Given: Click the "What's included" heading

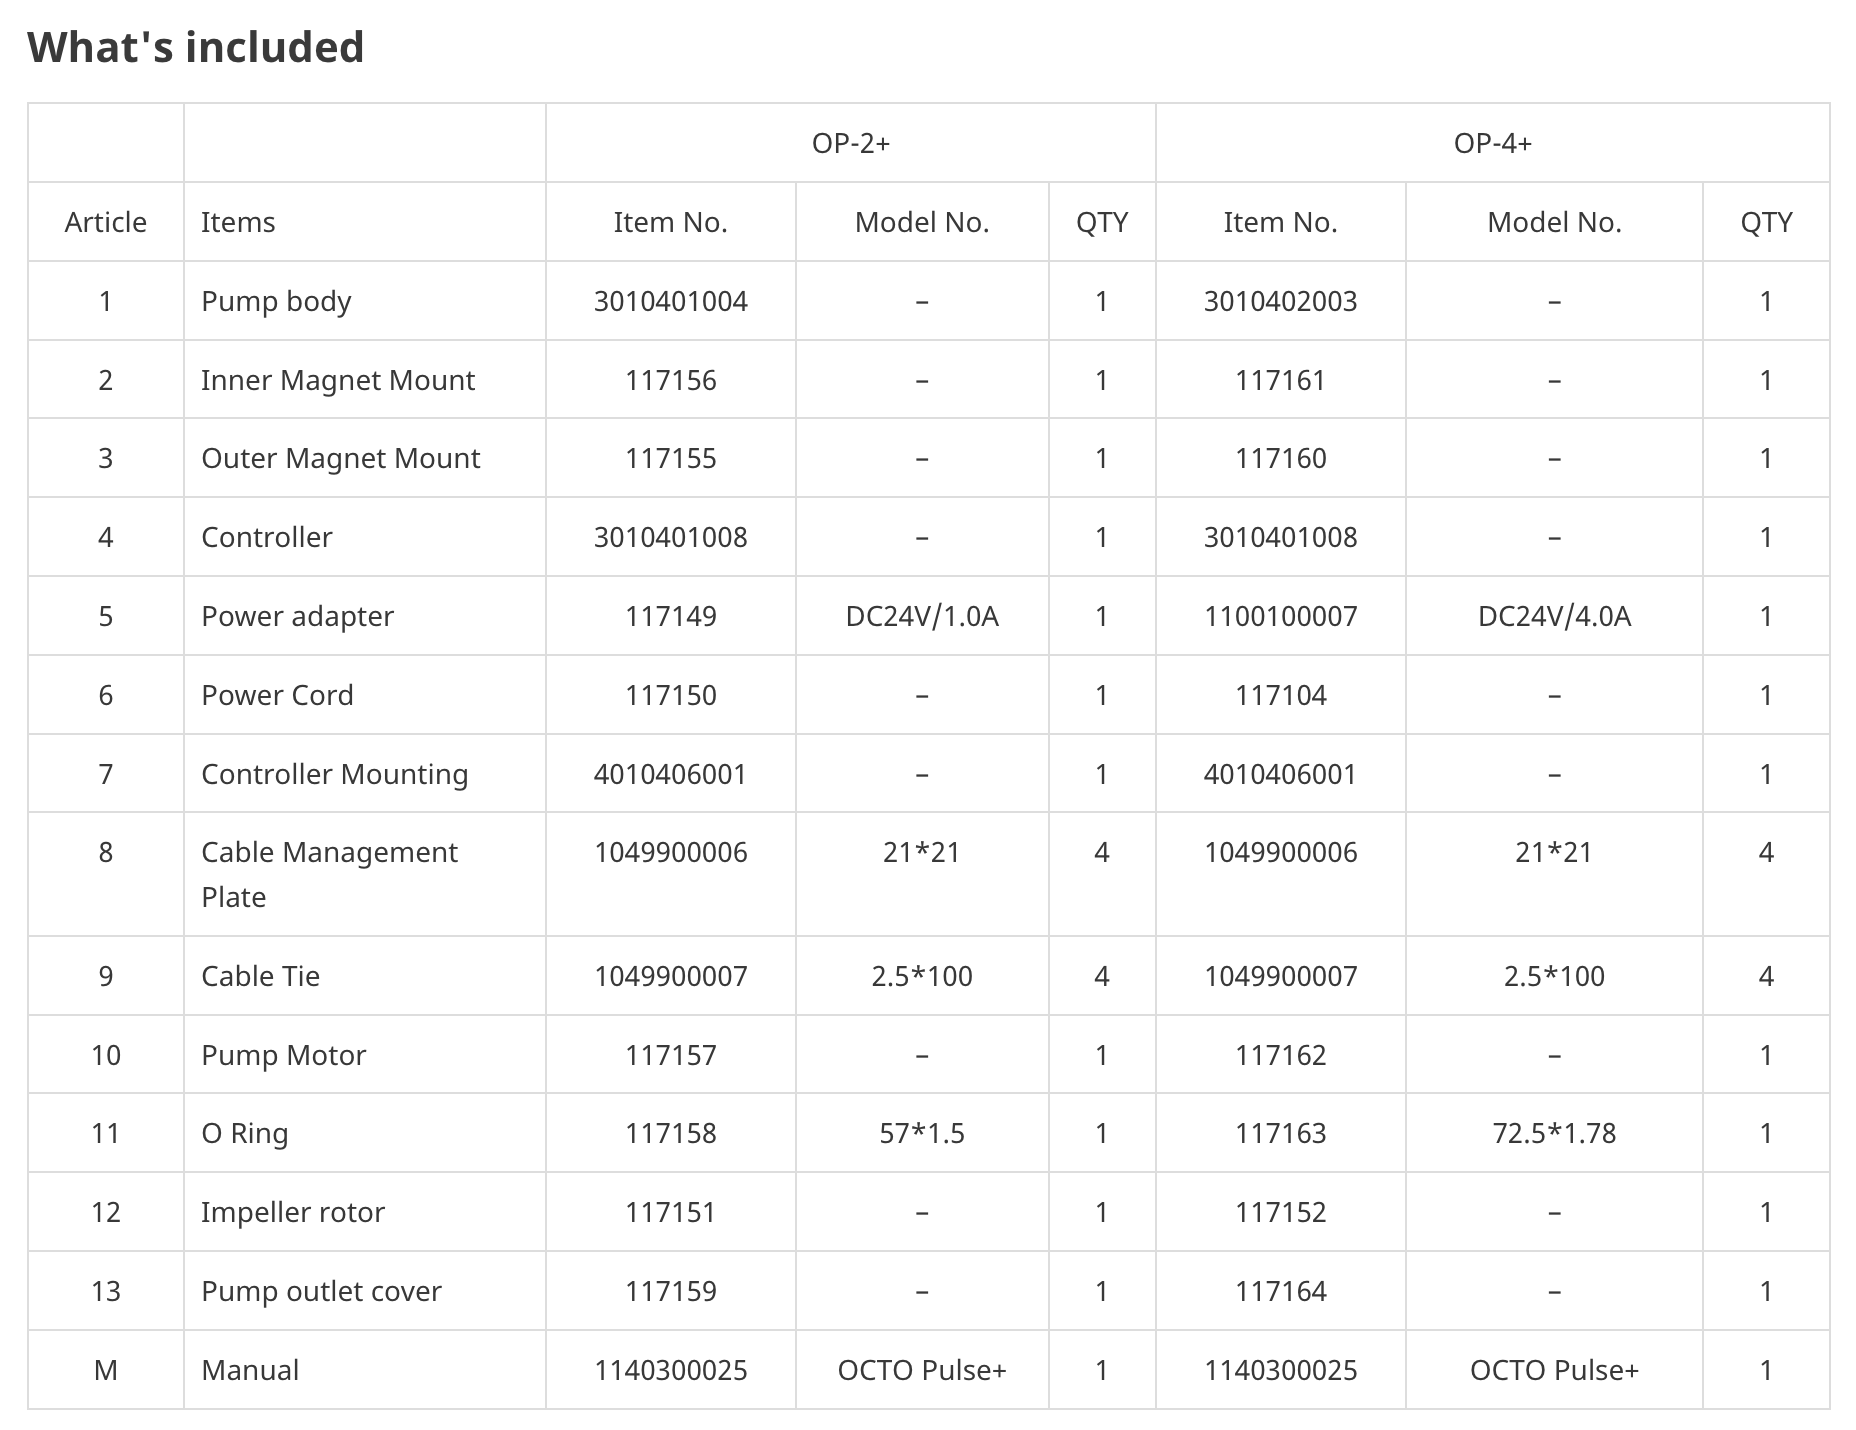Looking at the screenshot, I should pos(196,47).
